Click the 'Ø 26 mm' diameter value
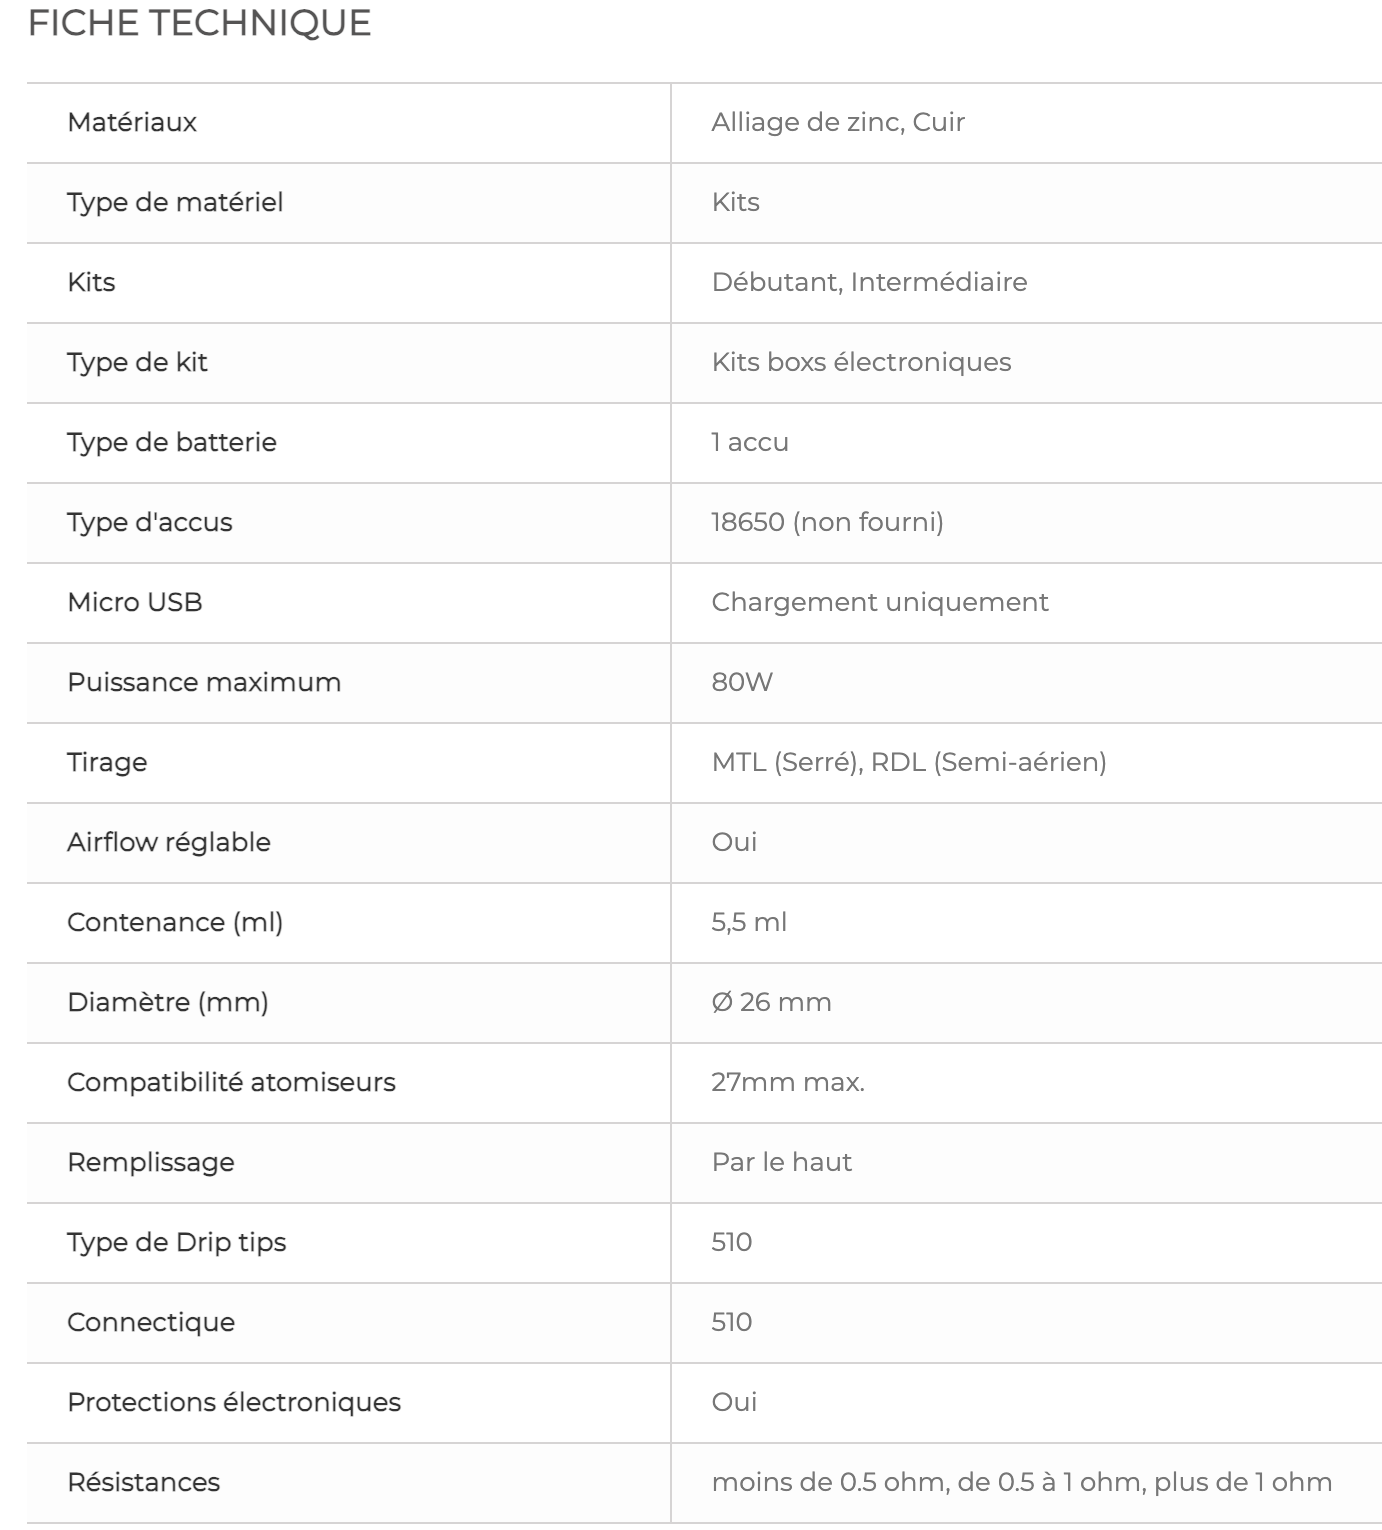The height and width of the screenshot is (1530, 1382). coord(771,1002)
